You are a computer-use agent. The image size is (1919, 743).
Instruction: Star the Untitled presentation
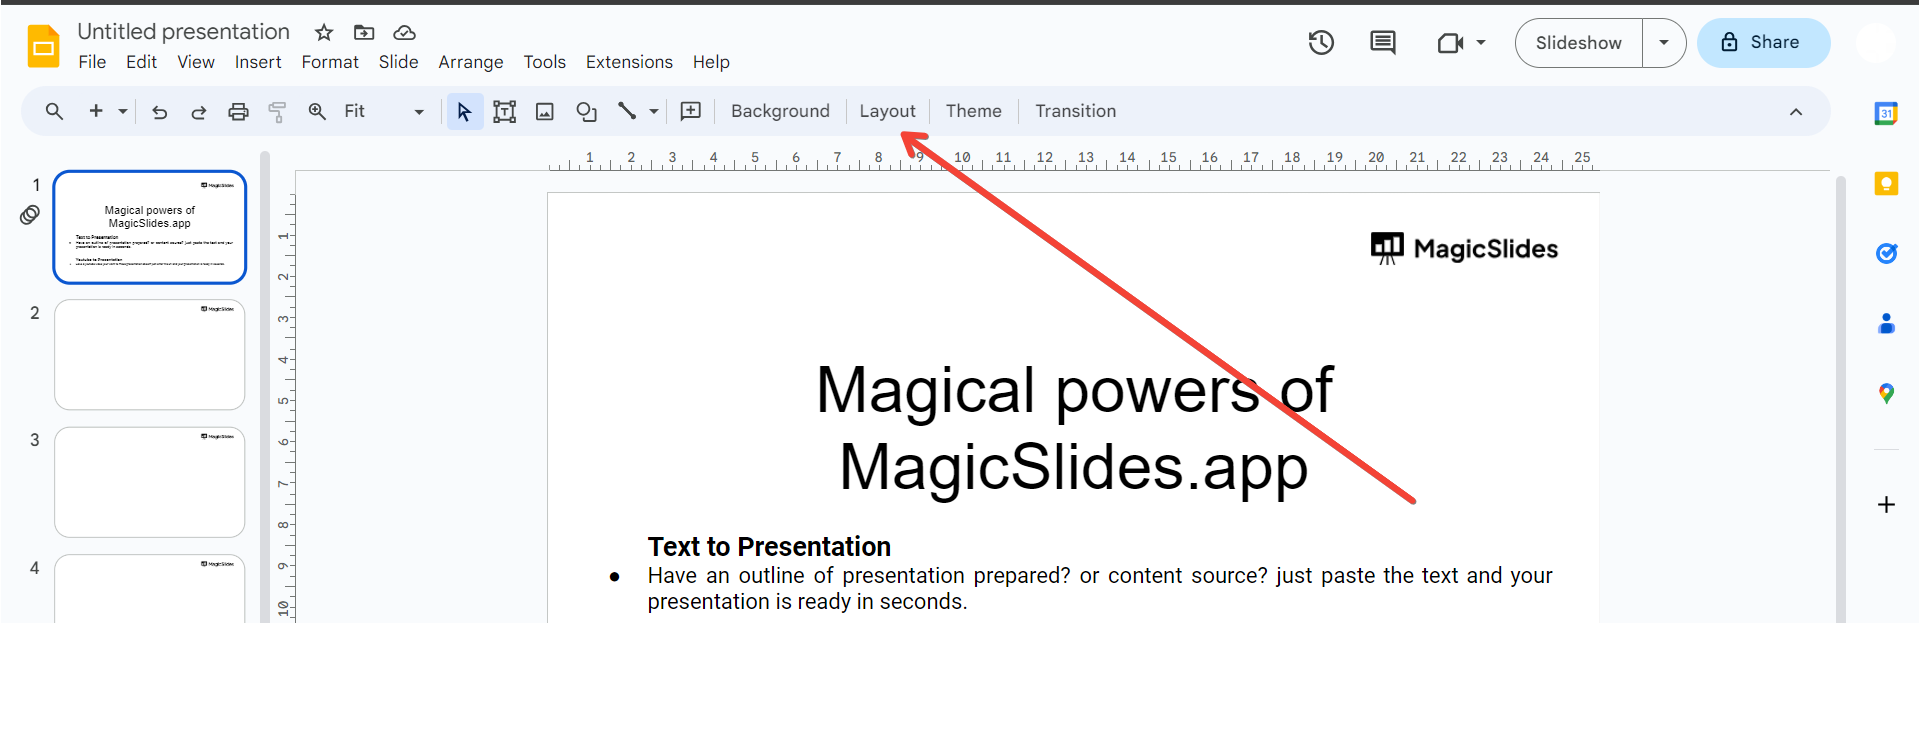(x=324, y=33)
